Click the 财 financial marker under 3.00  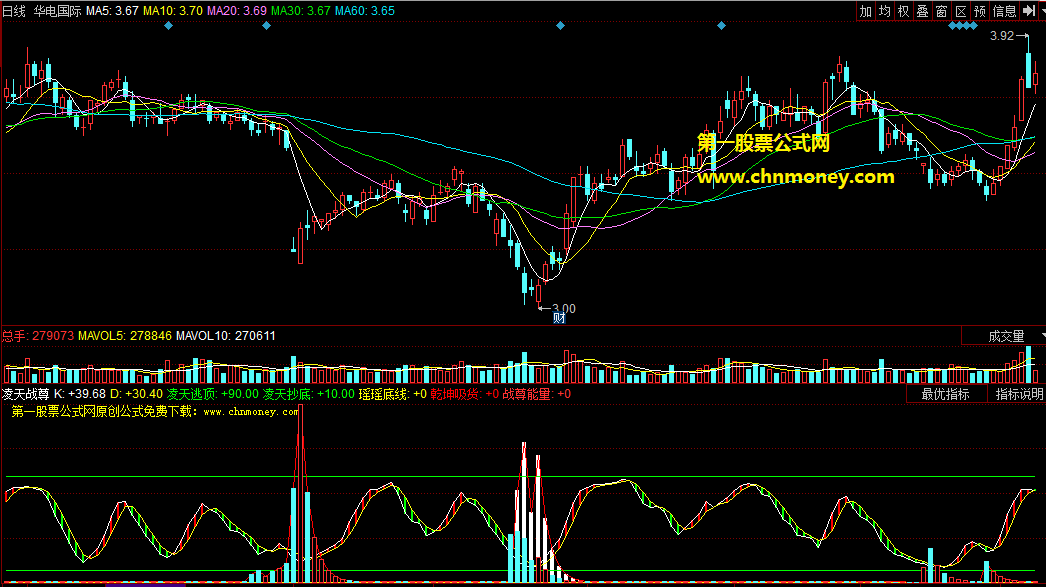point(559,318)
